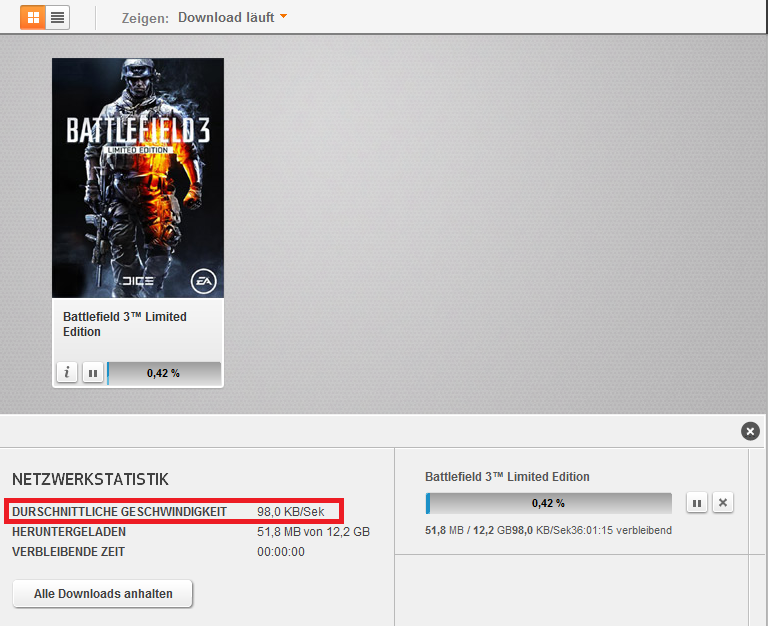Click "DURCHSCHNITTLICHE GESCHWINDIGKEIT" label
This screenshot has height=626, width=768.
point(120,512)
